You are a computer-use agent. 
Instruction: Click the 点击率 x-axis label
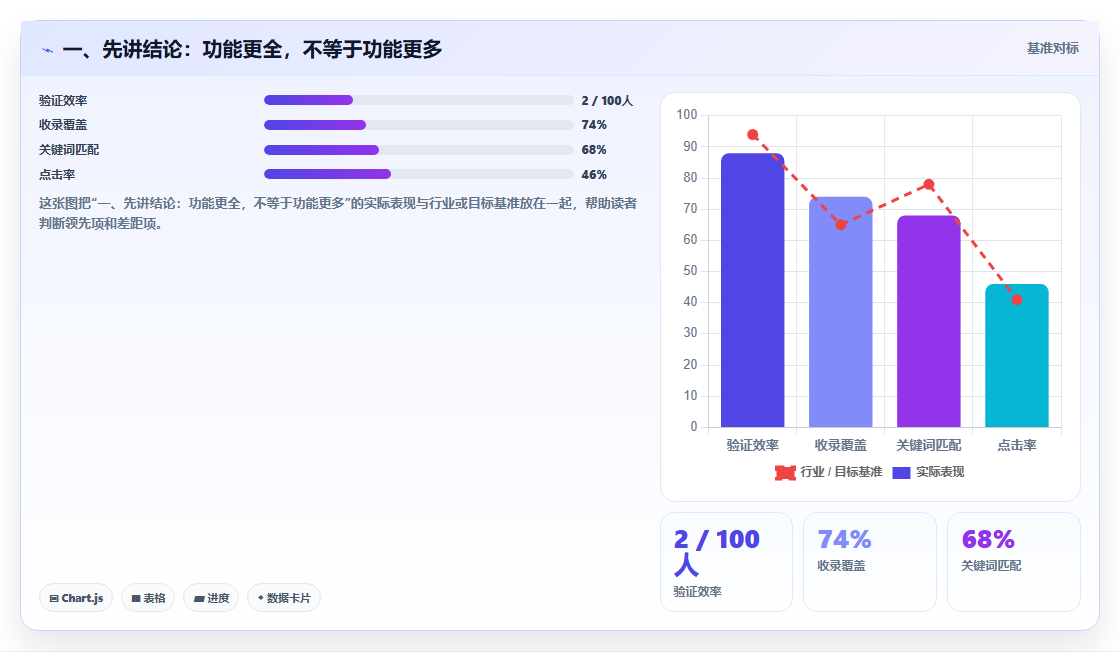[x=1016, y=446]
